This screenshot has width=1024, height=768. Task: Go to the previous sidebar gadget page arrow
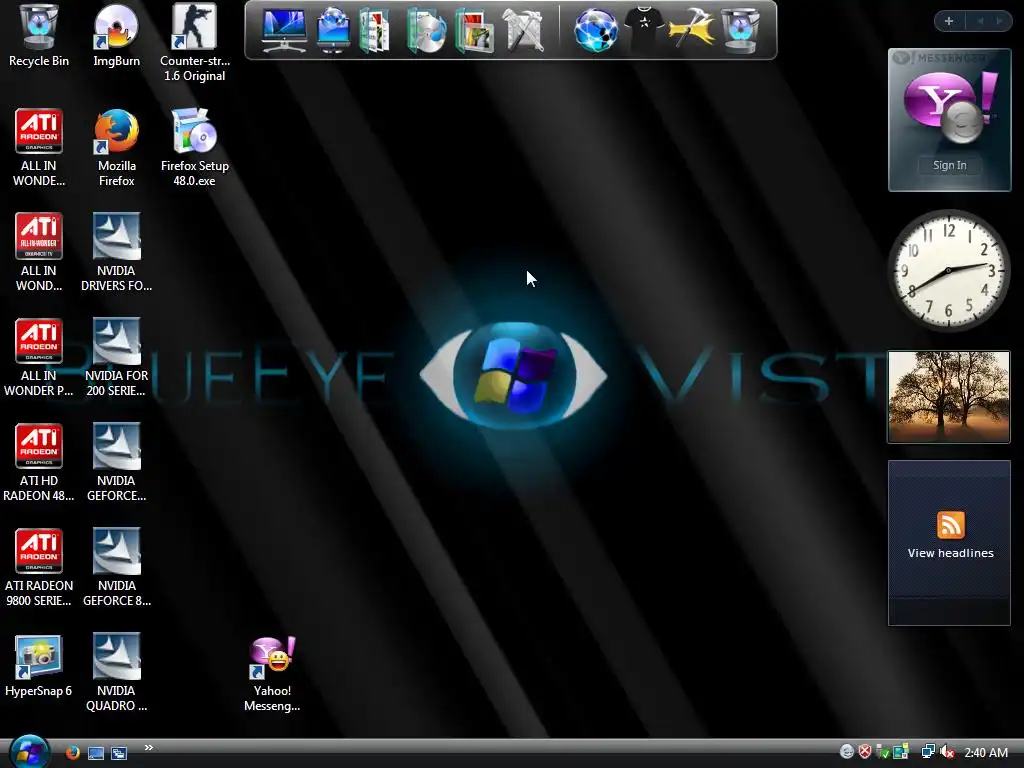[980, 21]
